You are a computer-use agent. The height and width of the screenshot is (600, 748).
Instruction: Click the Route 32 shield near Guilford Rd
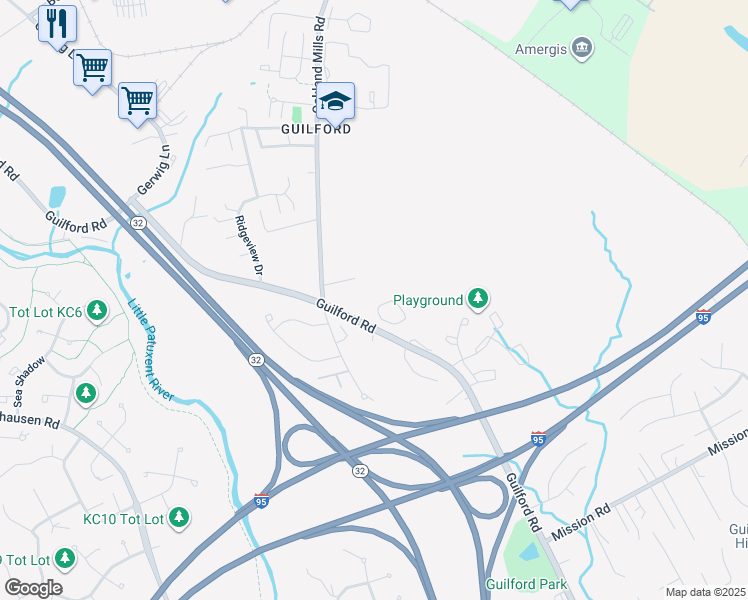point(138,223)
